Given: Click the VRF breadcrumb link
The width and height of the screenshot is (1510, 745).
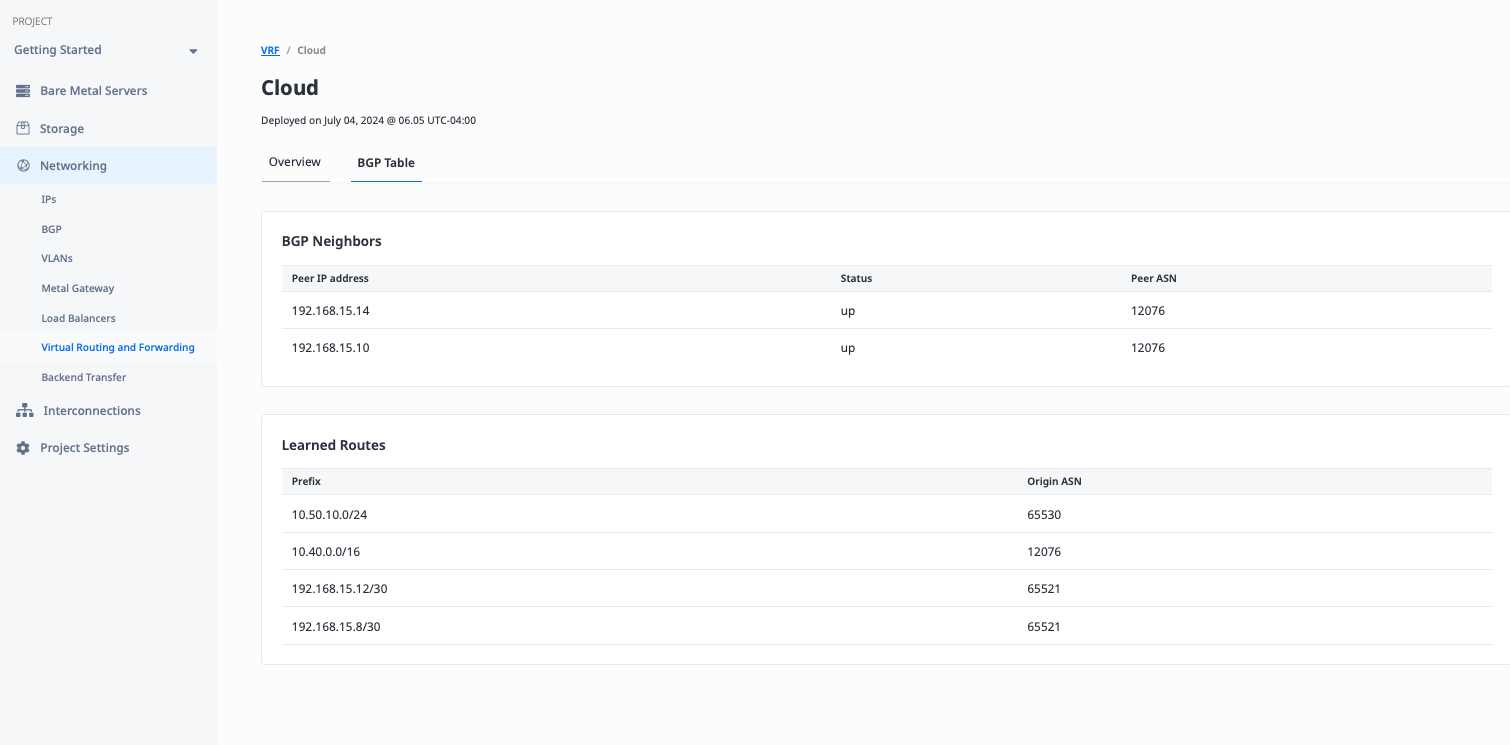Looking at the screenshot, I should pos(270,50).
